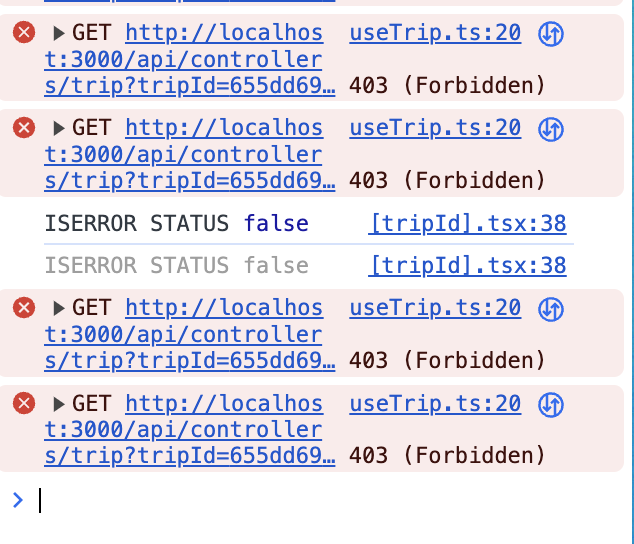The image size is (634, 544).
Task: Open network request icon on second error row
Action: click(551, 129)
